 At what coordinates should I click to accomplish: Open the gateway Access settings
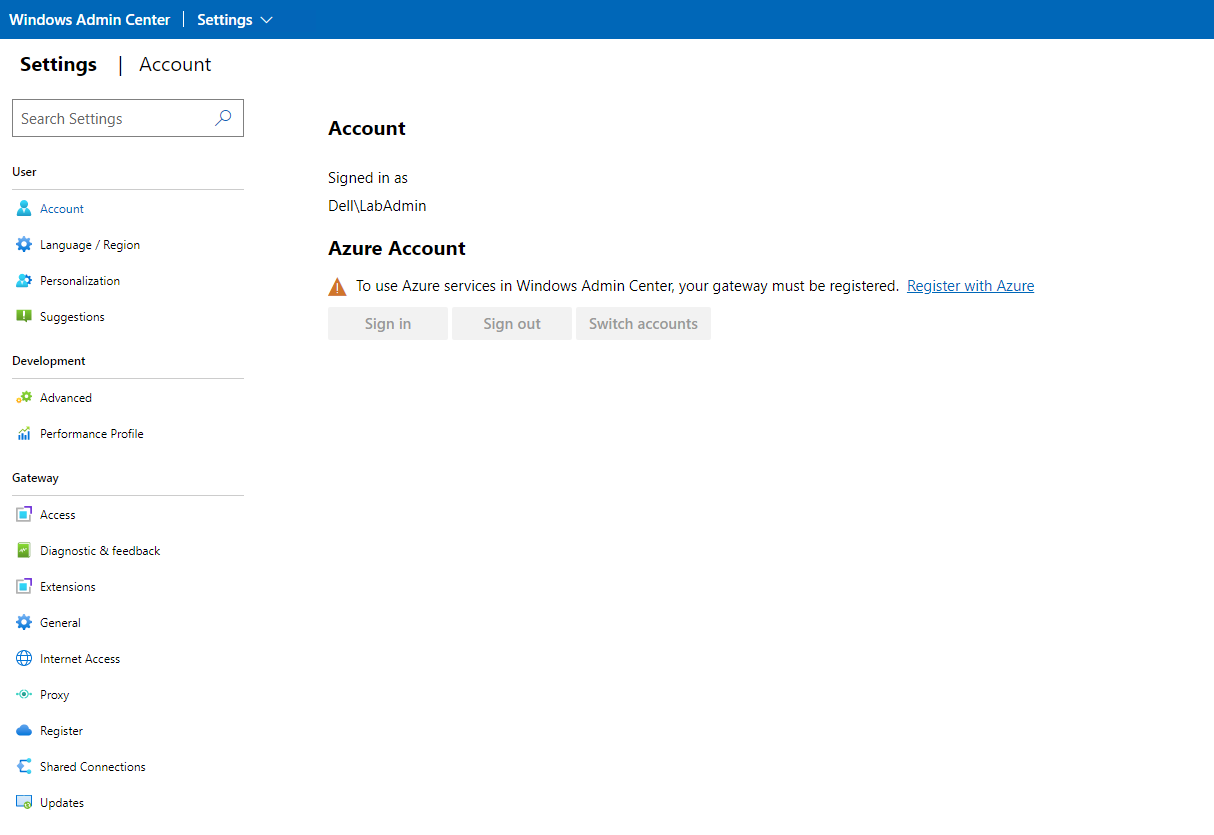58,514
